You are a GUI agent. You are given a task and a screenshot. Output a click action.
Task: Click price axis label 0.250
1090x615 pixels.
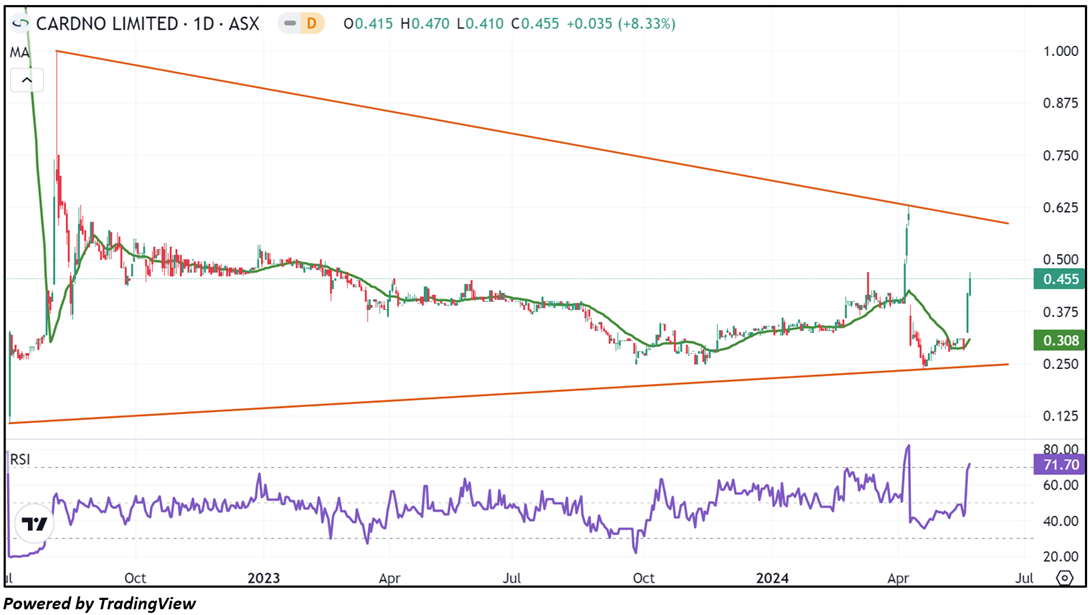coord(1061,363)
